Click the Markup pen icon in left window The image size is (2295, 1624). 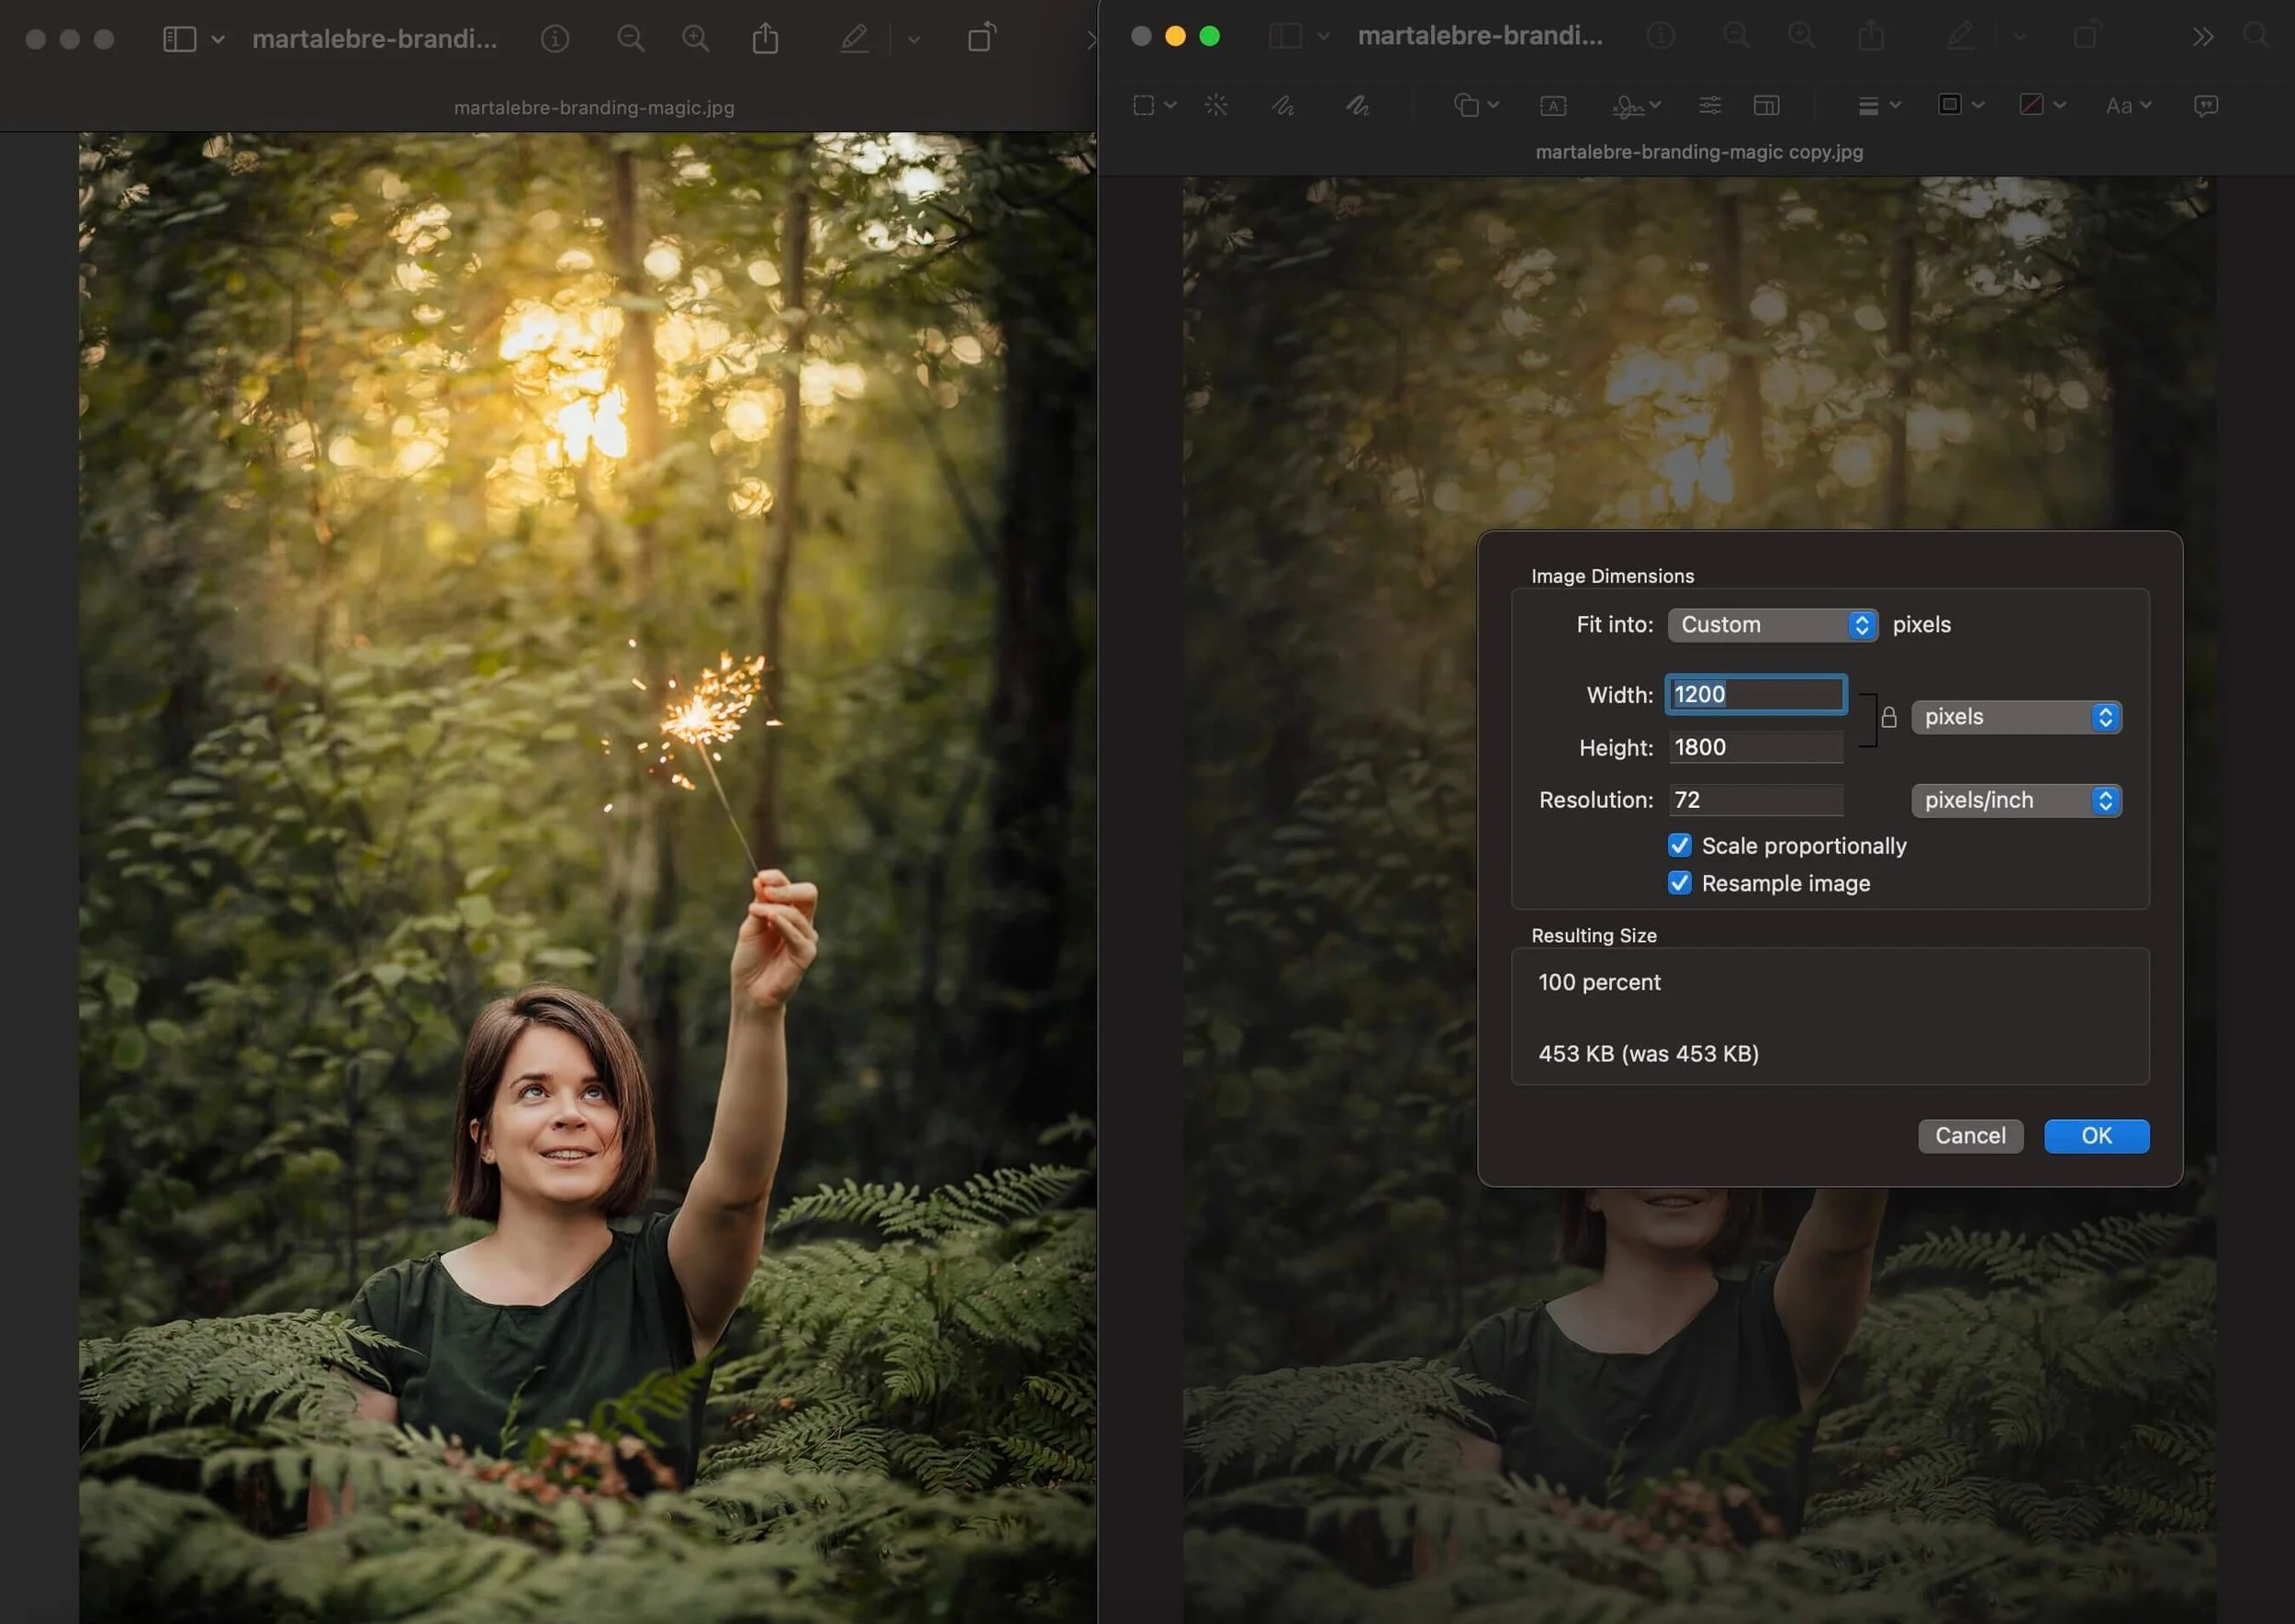854,39
